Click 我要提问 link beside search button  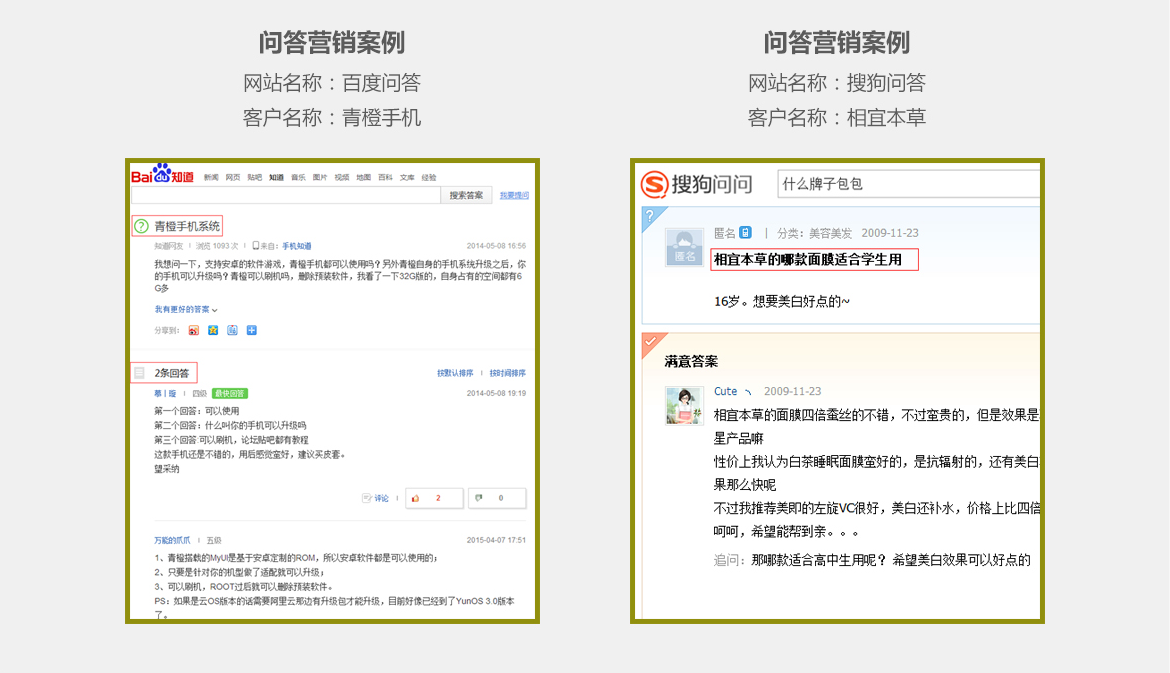click(514, 195)
